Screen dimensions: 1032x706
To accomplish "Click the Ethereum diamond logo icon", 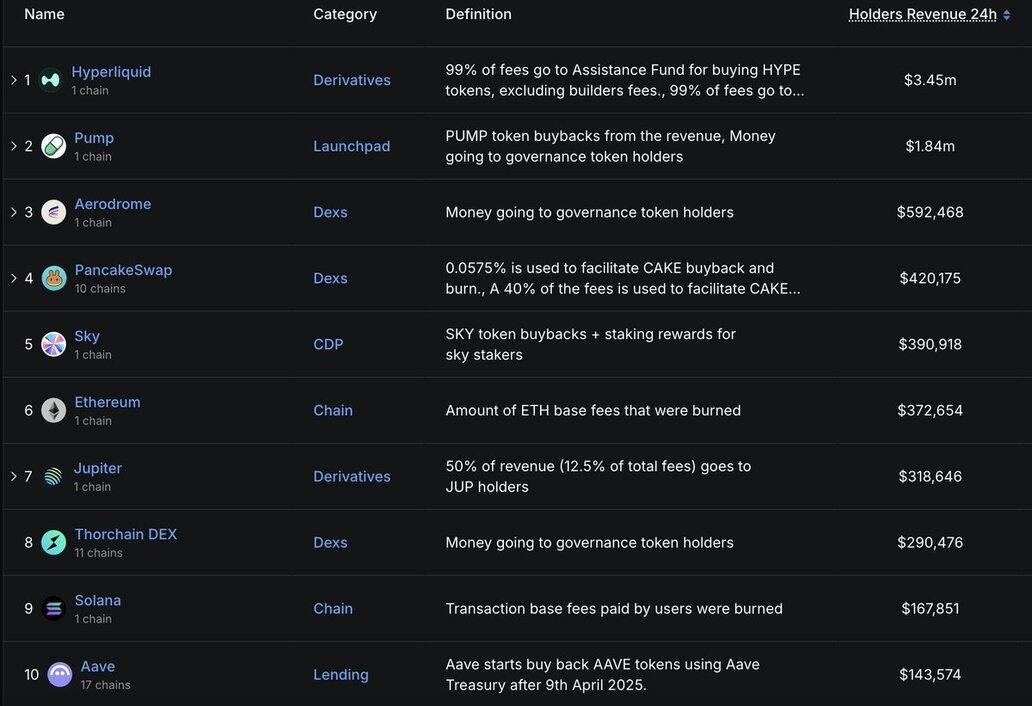I will pyautogui.click(x=54, y=410).
